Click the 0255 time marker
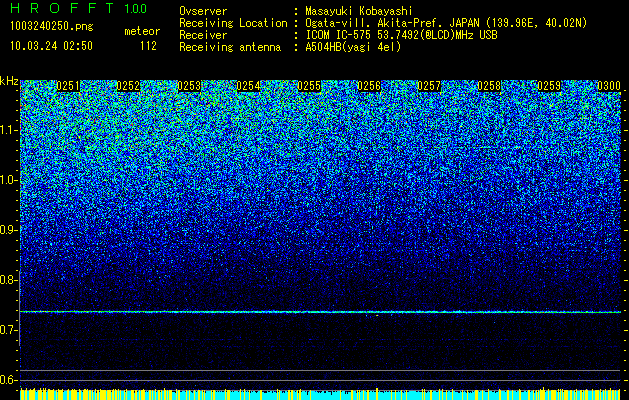Screen dimensions: 629x400 [x=308, y=86]
